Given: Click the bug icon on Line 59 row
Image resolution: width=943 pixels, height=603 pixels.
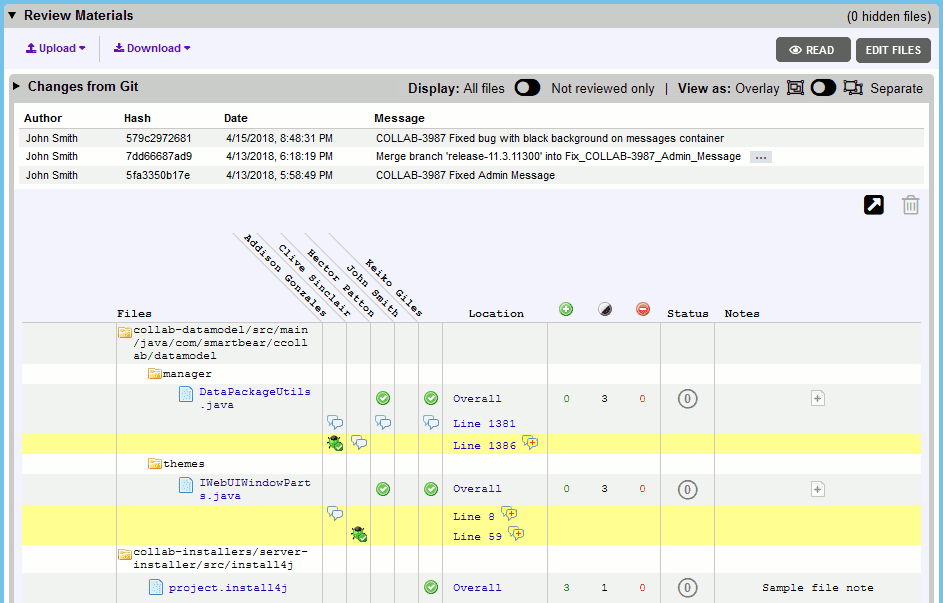Looking at the screenshot, I should coord(359,535).
